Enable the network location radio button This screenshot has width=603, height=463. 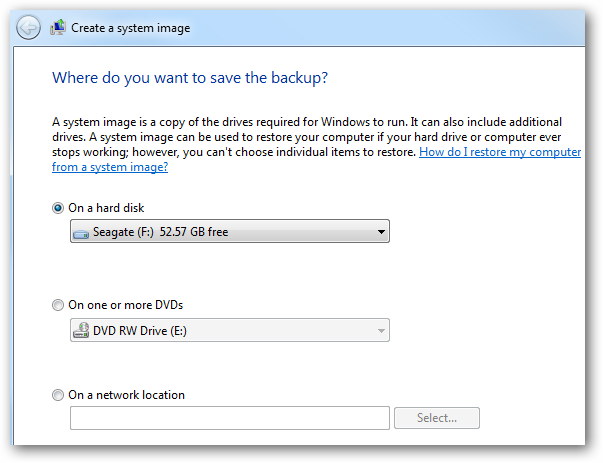(x=58, y=395)
